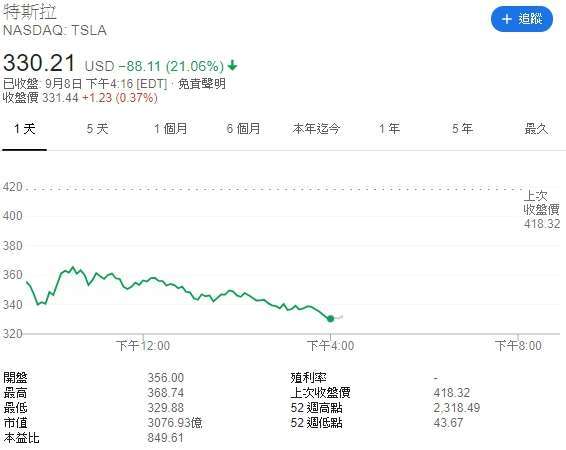Click the 下午4:00 time axis label
This screenshot has height=450, width=566.
[330, 346]
